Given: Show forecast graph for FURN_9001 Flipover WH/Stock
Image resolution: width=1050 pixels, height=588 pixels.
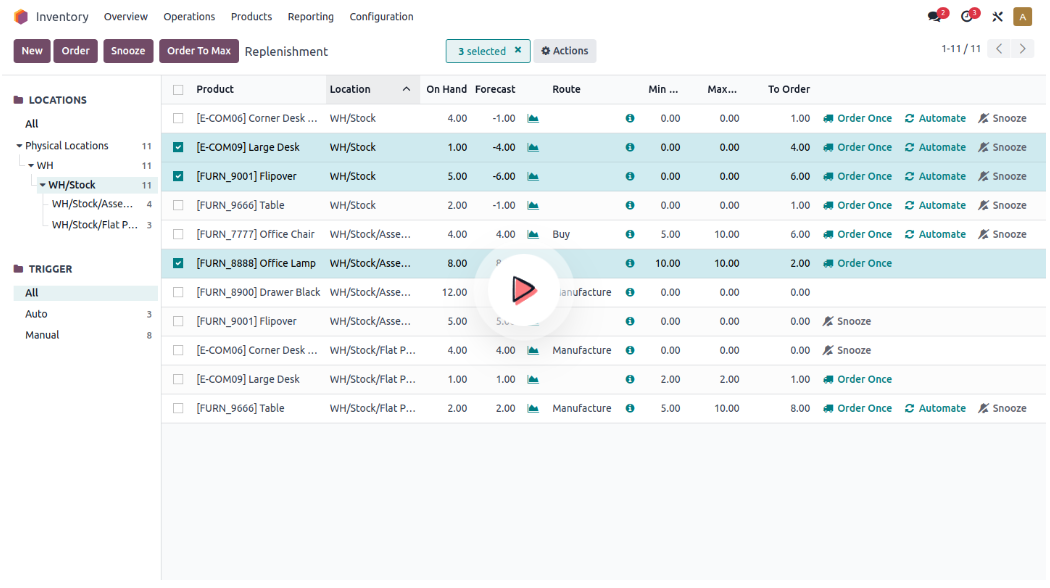Looking at the screenshot, I should click(x=533, y=177).
